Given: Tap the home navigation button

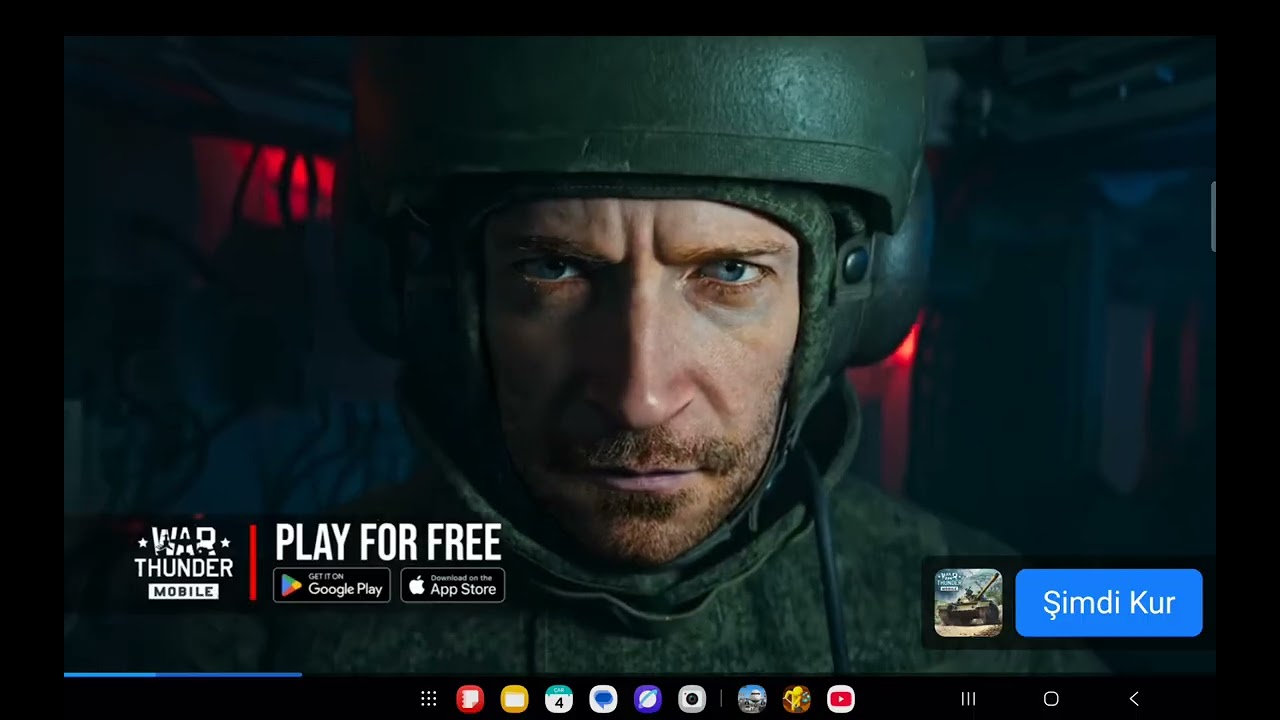Looking at the screenshot, I should [x=1051, y=699].
